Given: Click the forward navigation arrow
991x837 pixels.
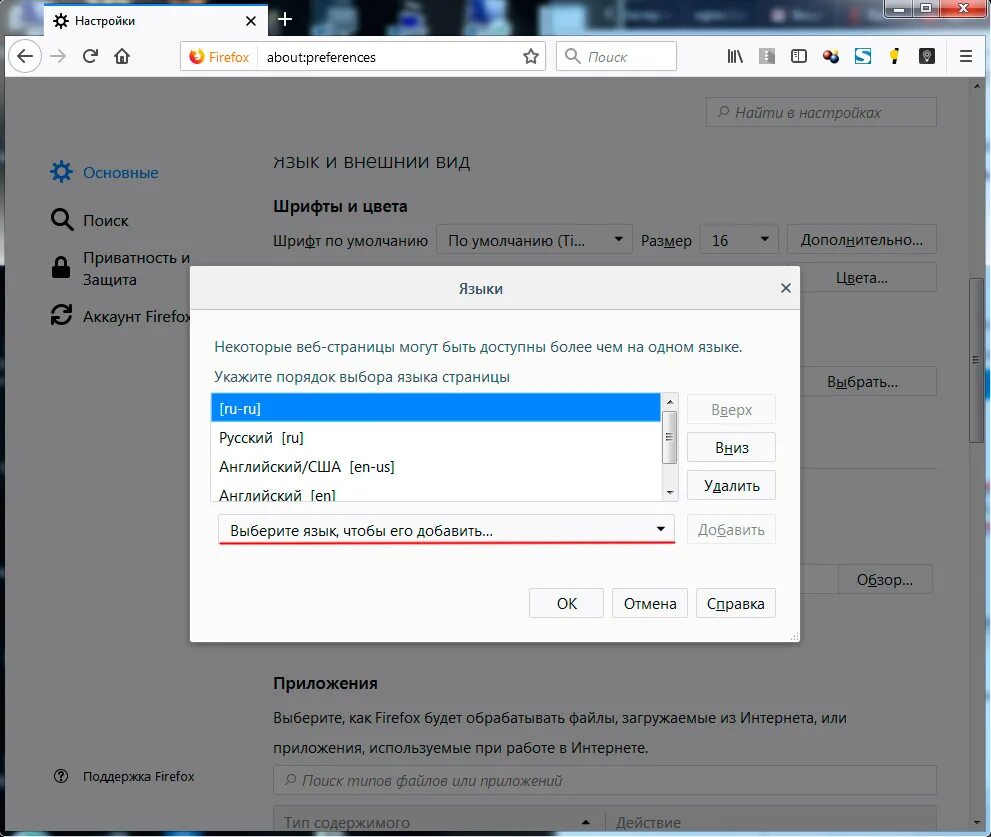Looking at the screenshot, I should pos(58,56).
